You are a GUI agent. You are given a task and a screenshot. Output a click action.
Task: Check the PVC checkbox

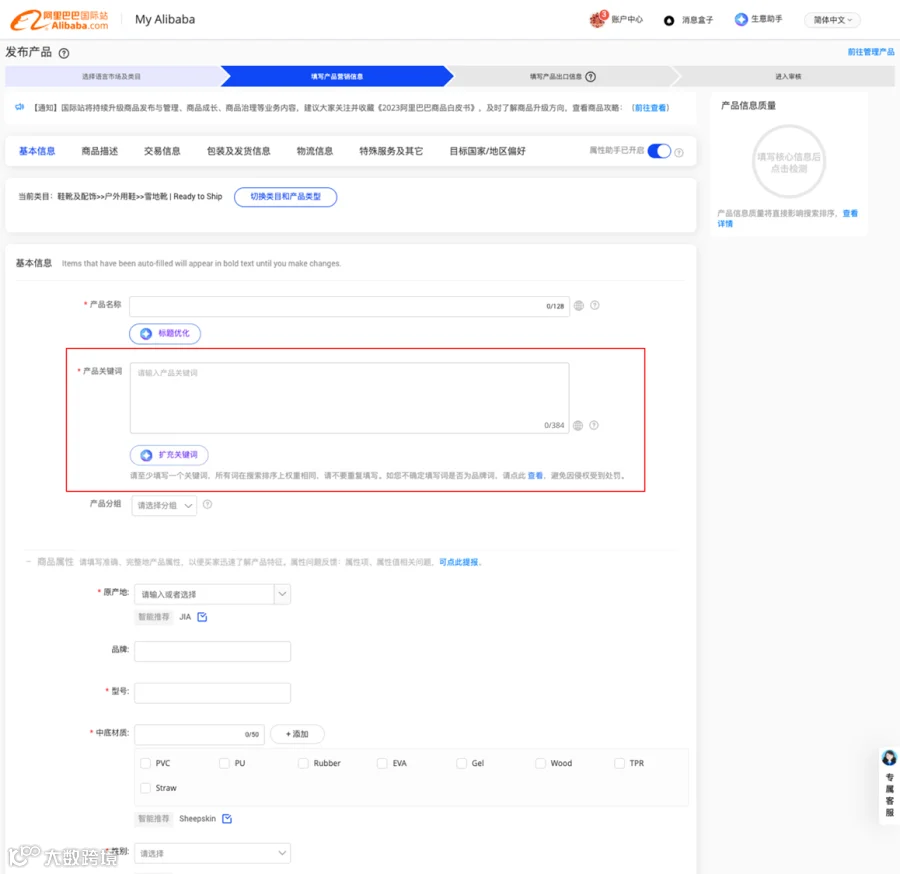tap(145, 763)
